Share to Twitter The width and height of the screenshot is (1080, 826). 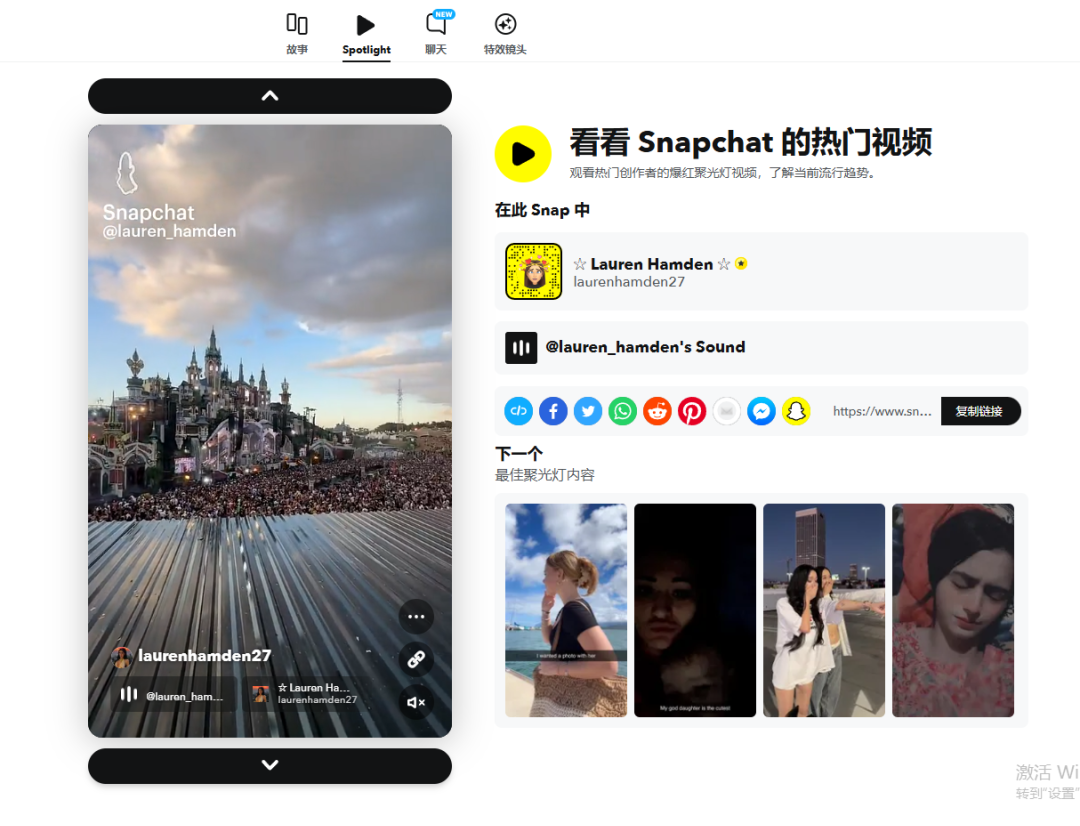click(x=588, y=411)
